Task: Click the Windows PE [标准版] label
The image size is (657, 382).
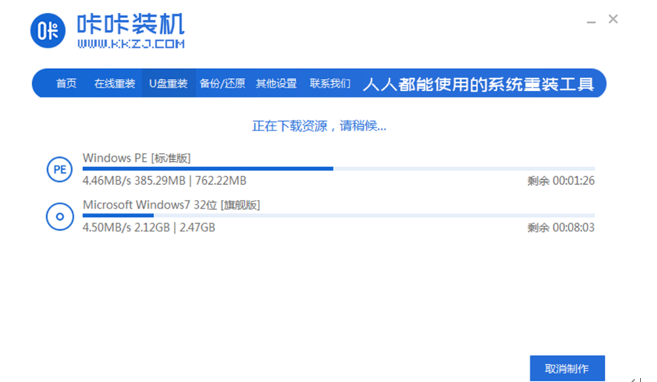Action: (x=137, y=158)
